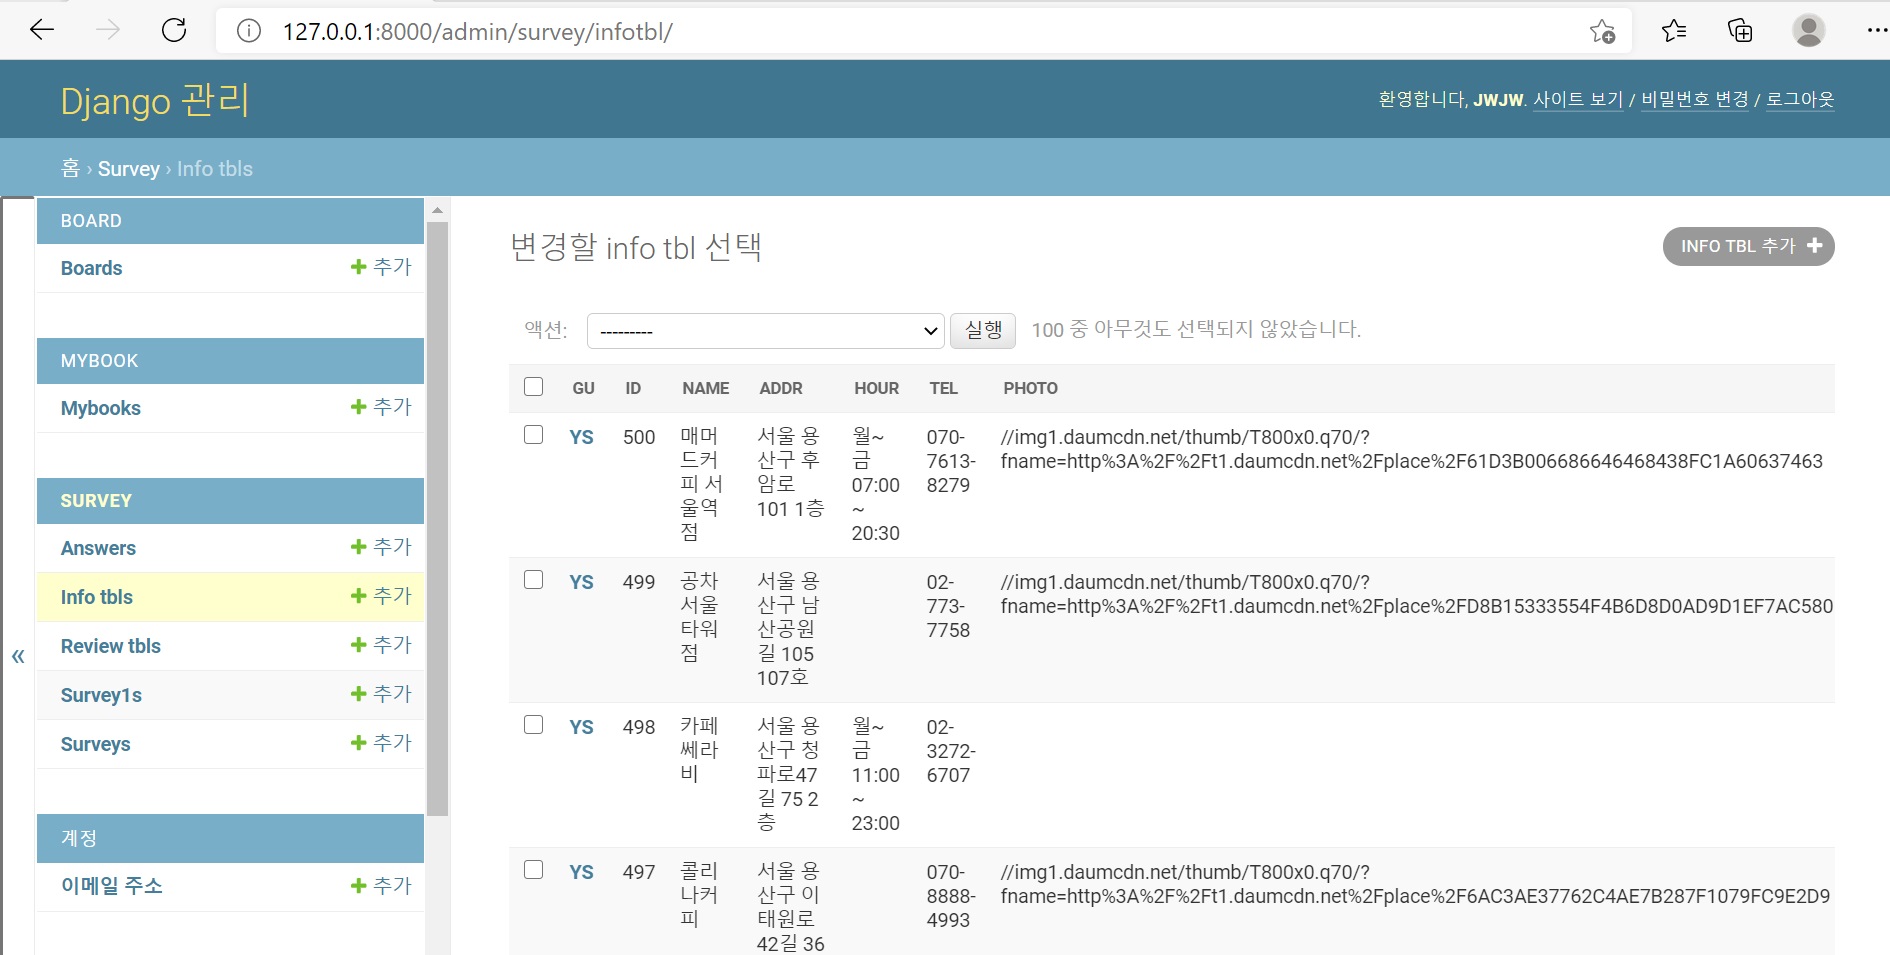Open the 액션 action dropdown
This screenshot has width=1890, height=955.
766,331
